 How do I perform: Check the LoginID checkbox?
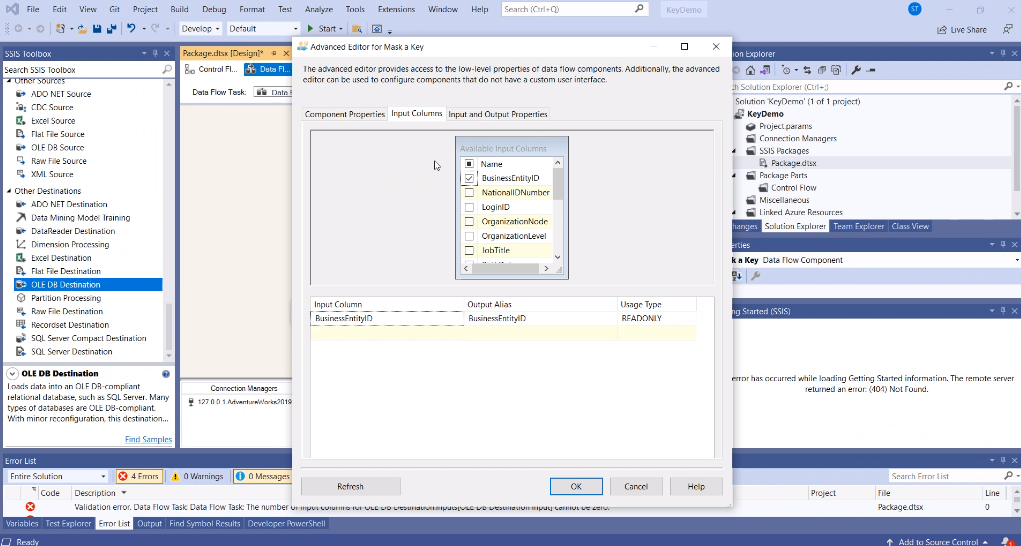tap(469, 207)
